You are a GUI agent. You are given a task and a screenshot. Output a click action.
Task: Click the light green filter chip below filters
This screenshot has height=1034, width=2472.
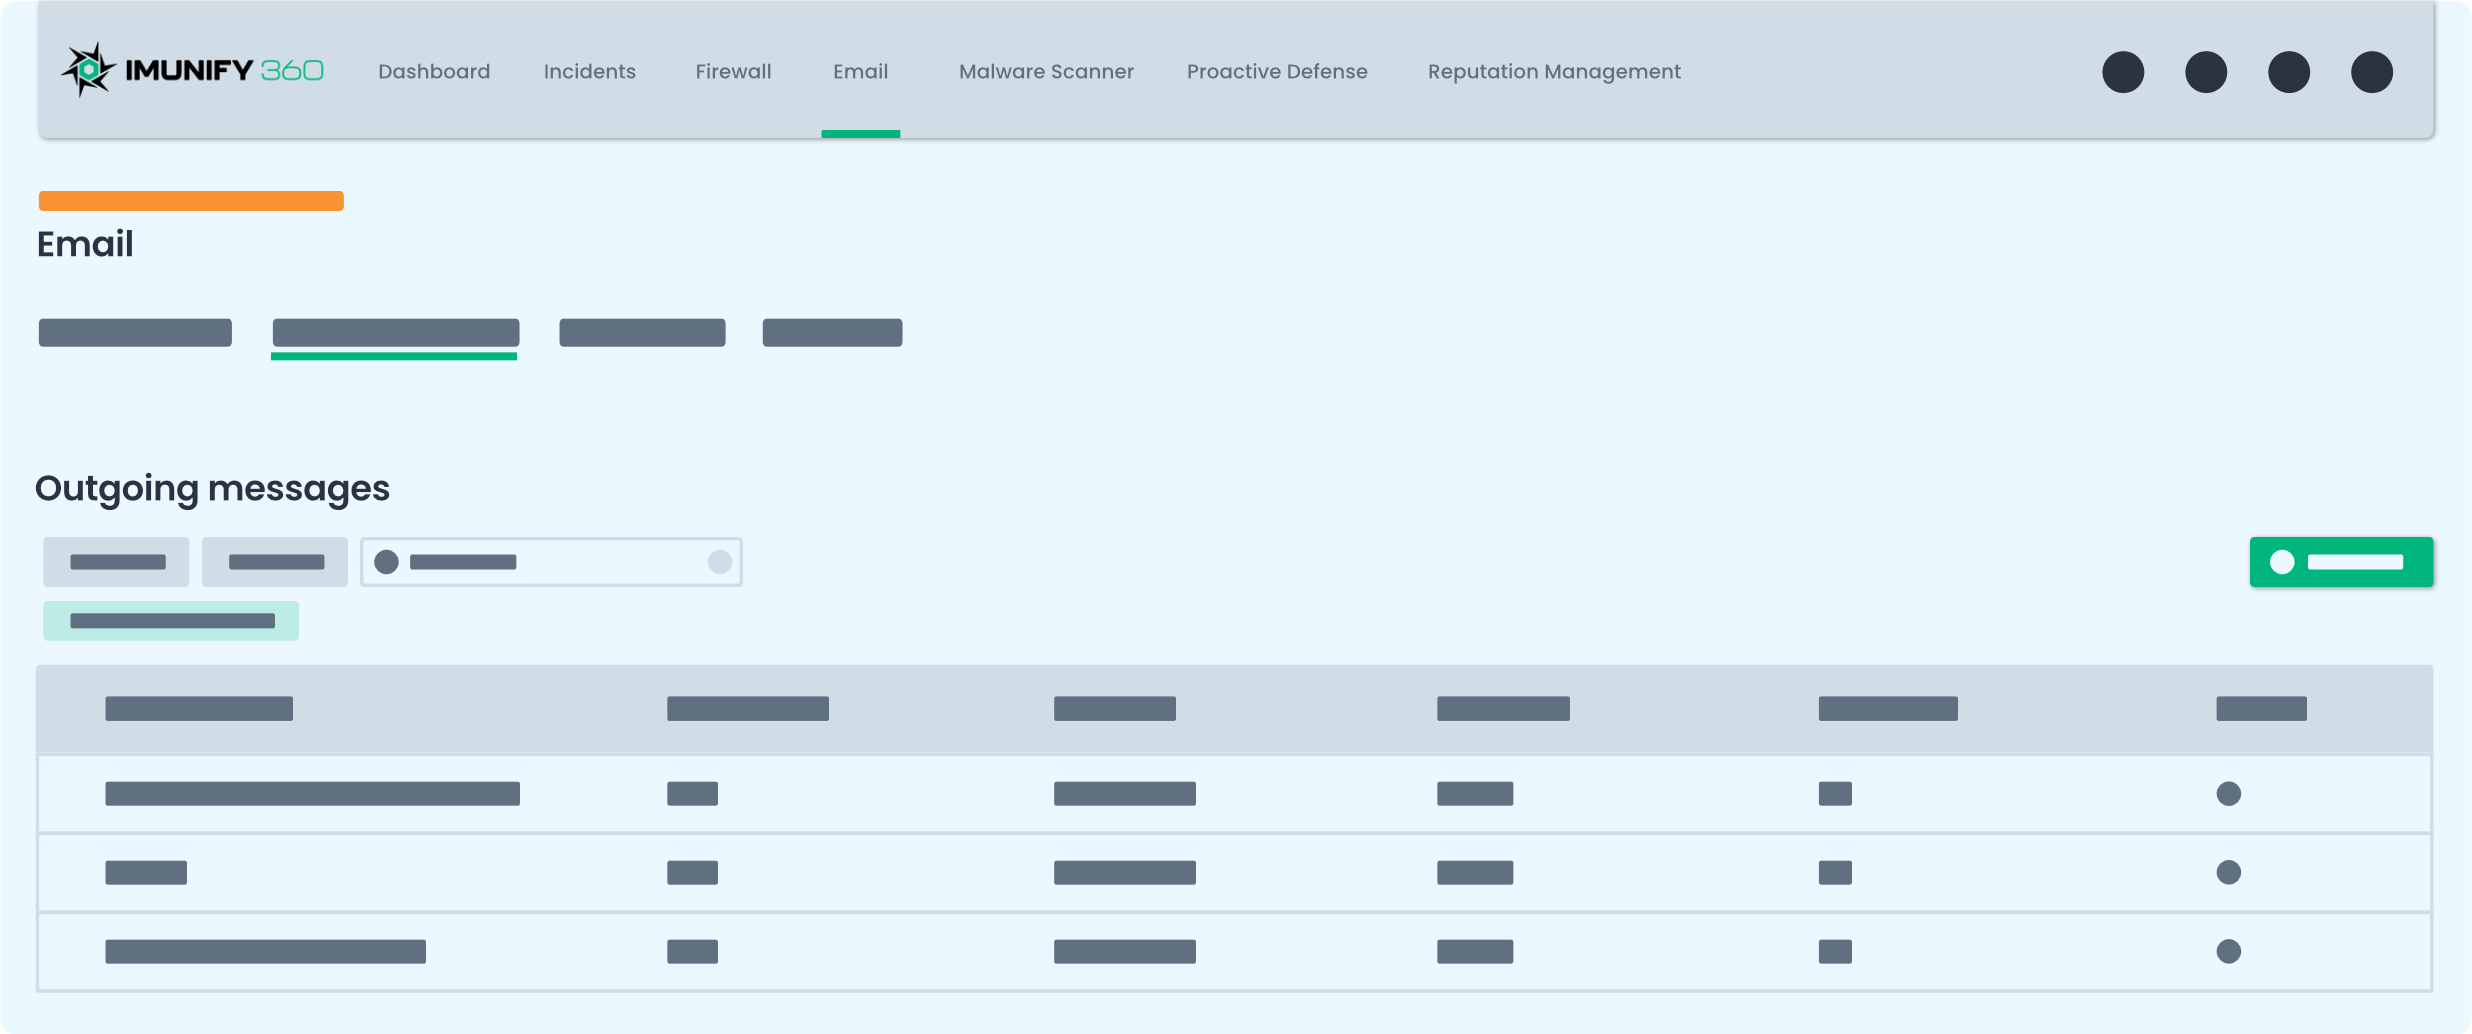(x=171, y=621)
